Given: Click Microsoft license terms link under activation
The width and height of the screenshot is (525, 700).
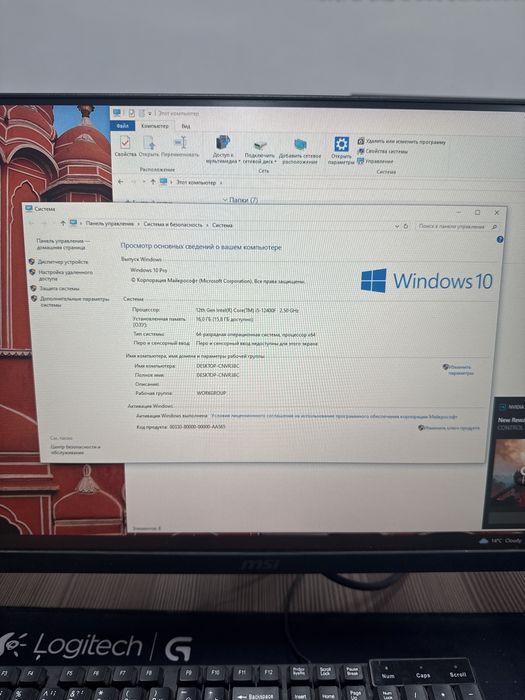Looking at the screenshot, I should click(334, 416).
